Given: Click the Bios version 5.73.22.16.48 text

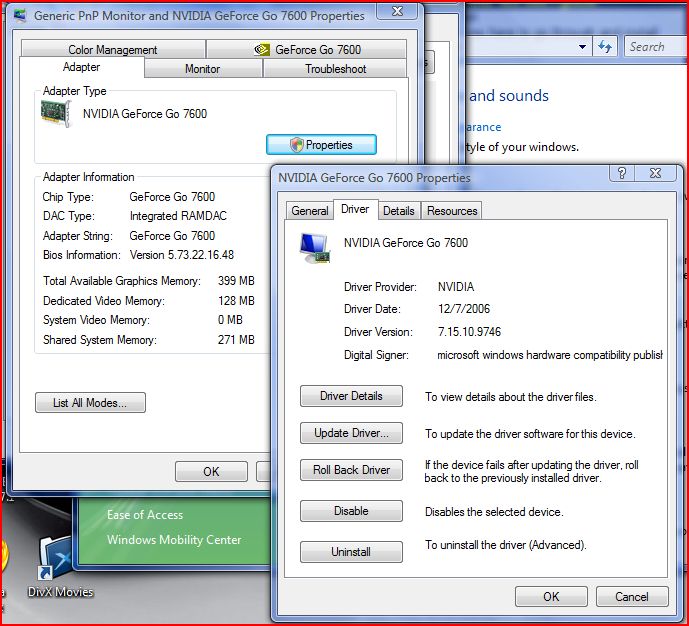Looking at the screenshot, I should 182,255.
